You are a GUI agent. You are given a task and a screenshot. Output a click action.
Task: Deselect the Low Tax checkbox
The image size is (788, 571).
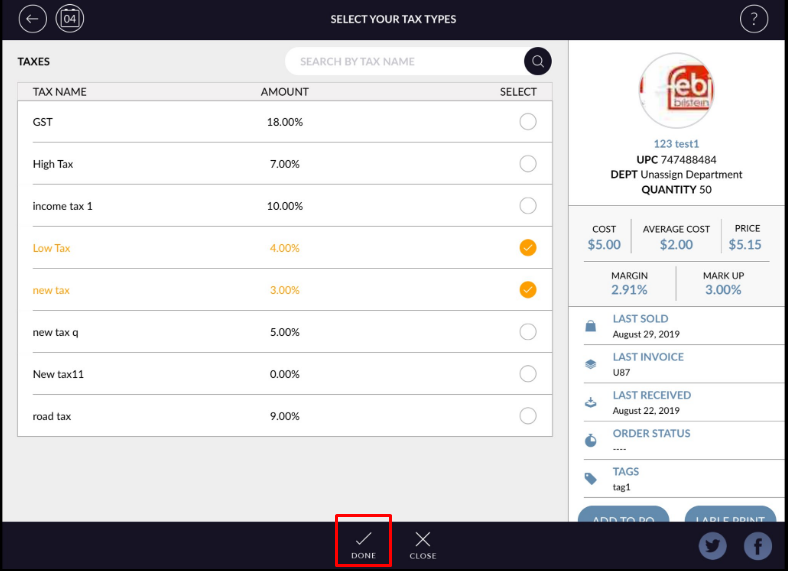click(x=528, y=248)
